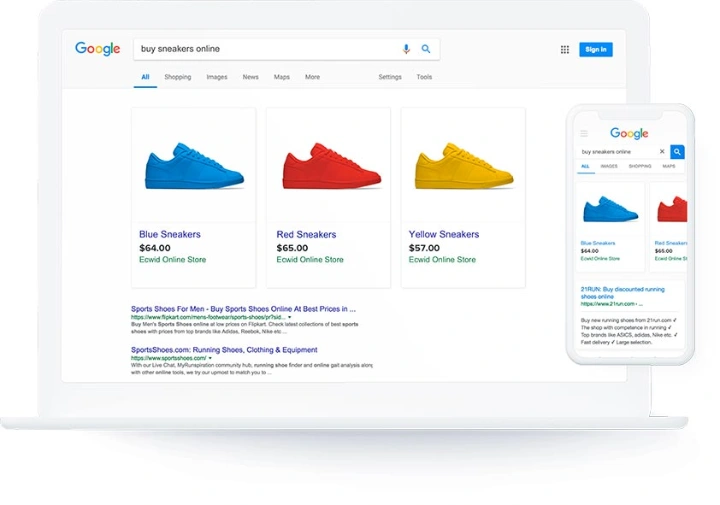Click the desktop magnifier search icon
Screen dimensions: 720x505
[x=426, y=49]
